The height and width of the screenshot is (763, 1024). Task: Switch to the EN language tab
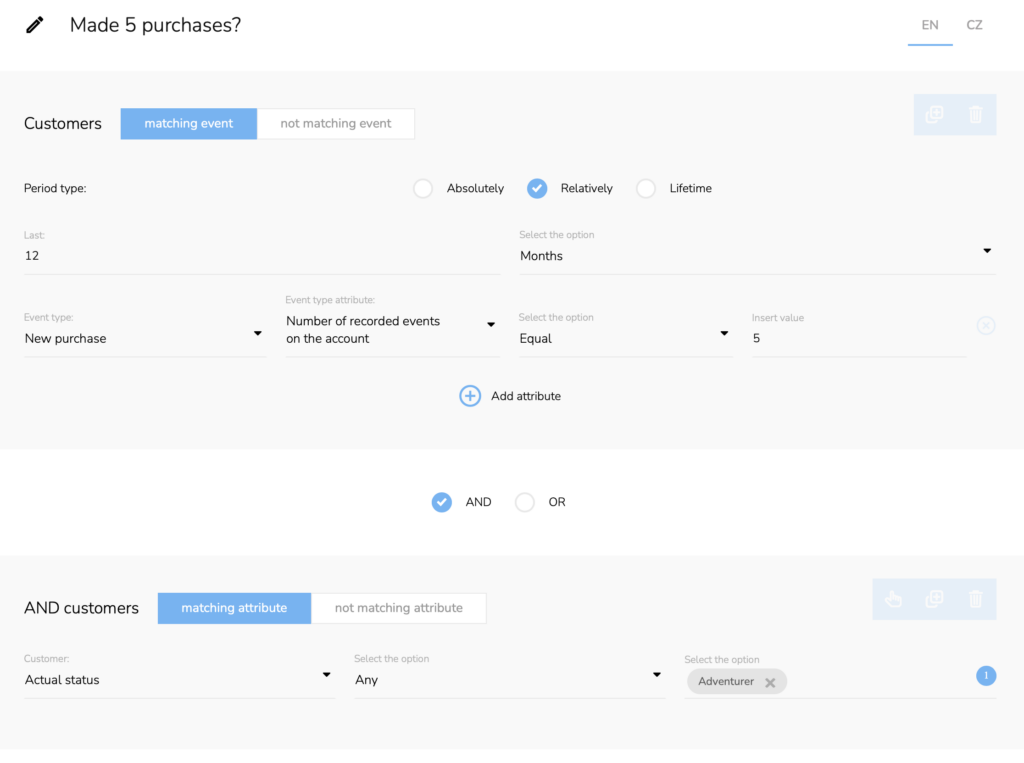point(930,25)
